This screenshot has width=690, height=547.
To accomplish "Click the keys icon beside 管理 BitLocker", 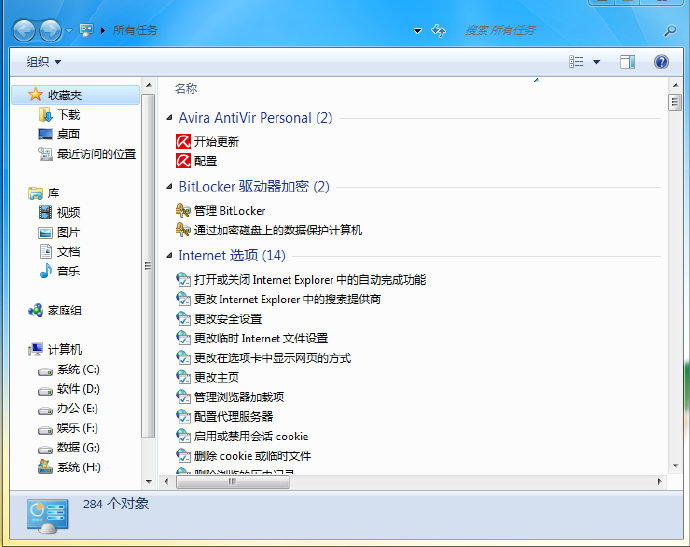I will (x=183, y=210).
